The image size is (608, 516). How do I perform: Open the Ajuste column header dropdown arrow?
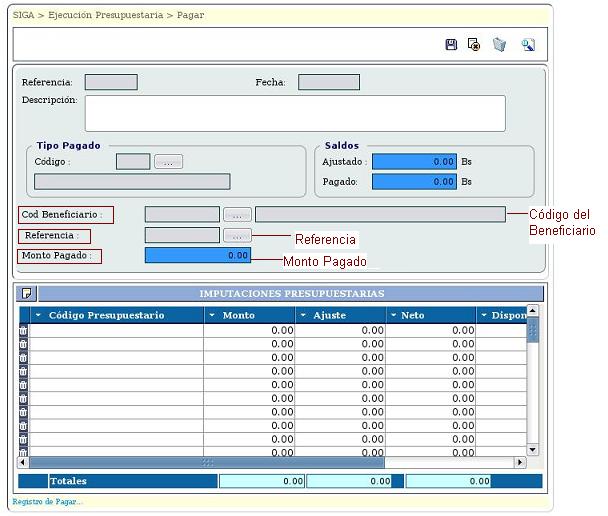(304, 315)
